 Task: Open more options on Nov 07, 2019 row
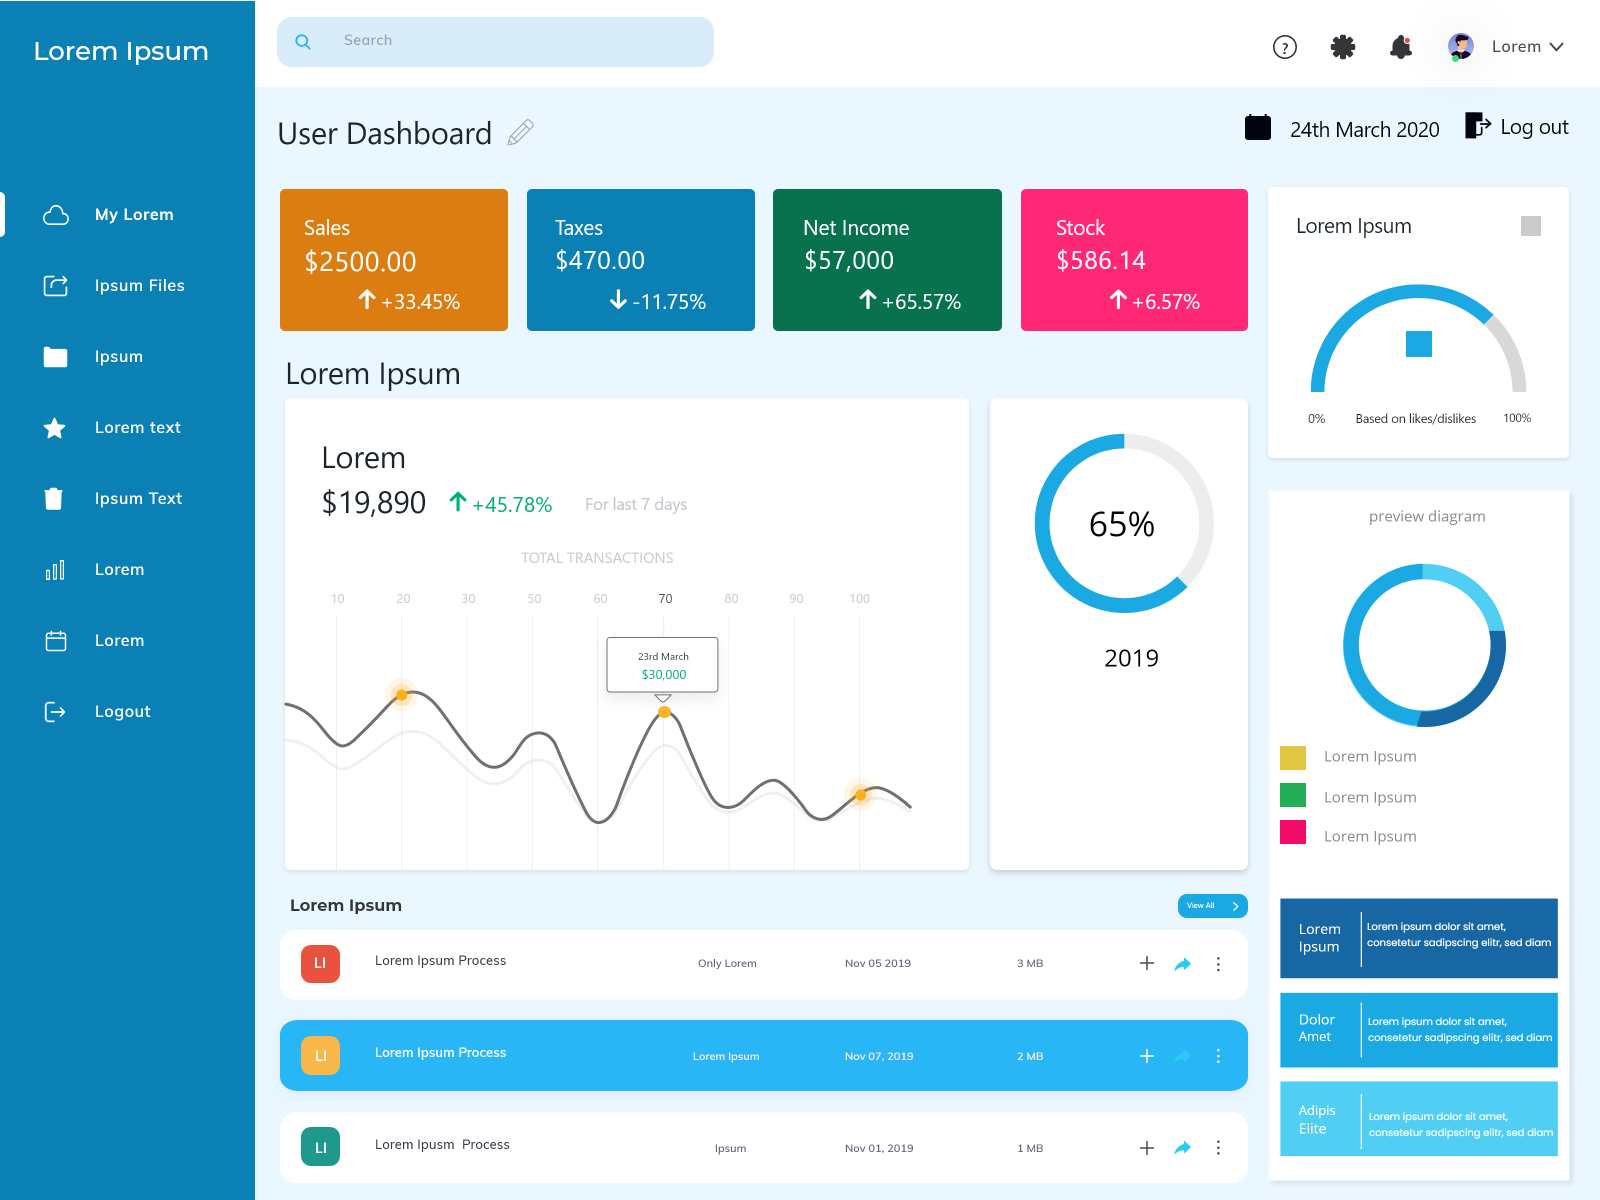pyautogui.click(x=1218, y=1056)
